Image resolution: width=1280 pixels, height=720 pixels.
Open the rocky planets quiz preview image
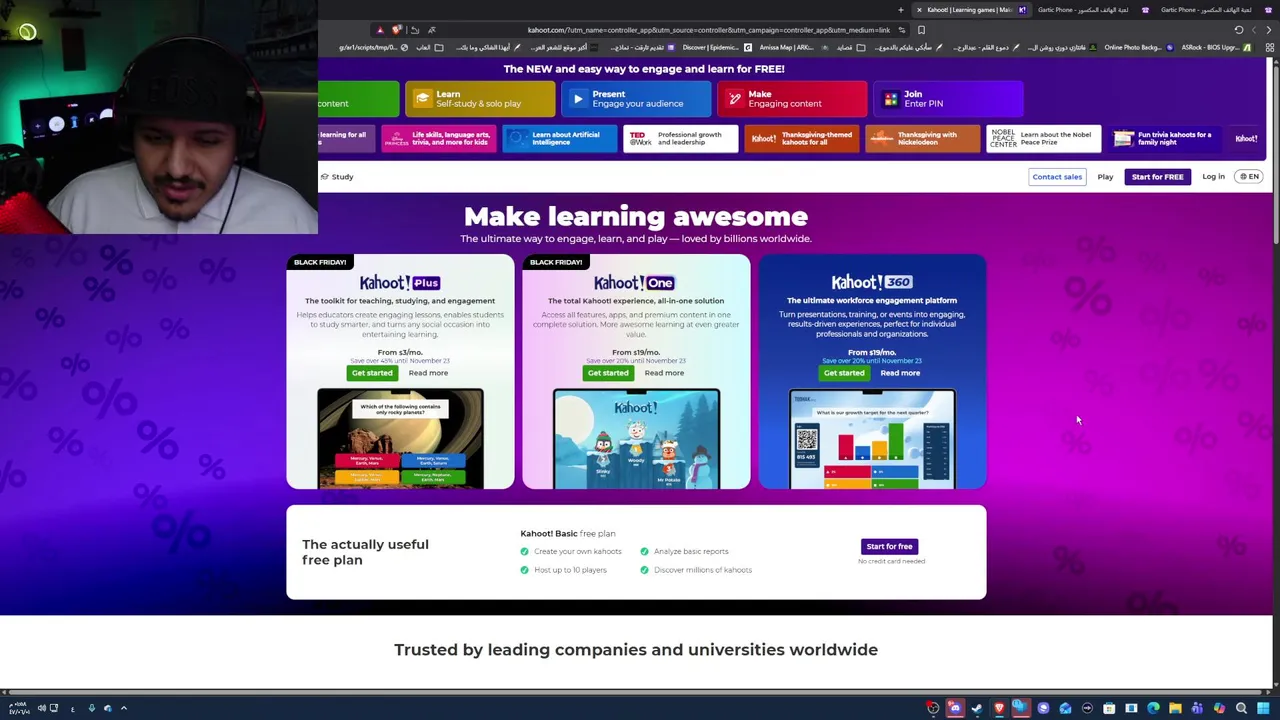coord(400,439)
